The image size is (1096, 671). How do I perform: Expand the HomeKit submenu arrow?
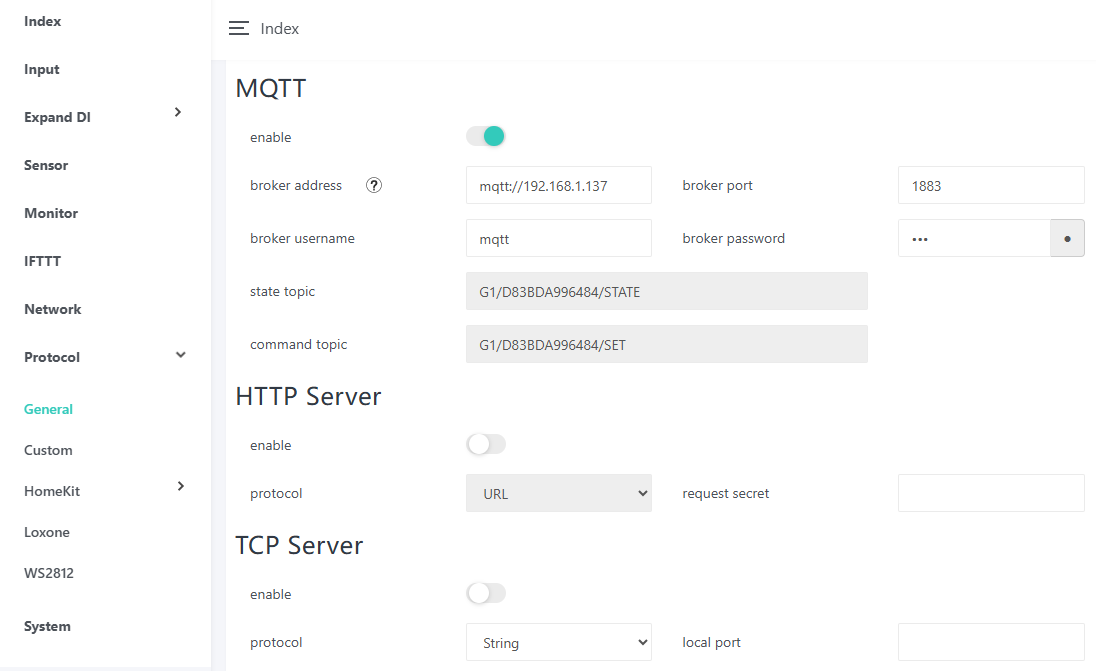[181, 486]
